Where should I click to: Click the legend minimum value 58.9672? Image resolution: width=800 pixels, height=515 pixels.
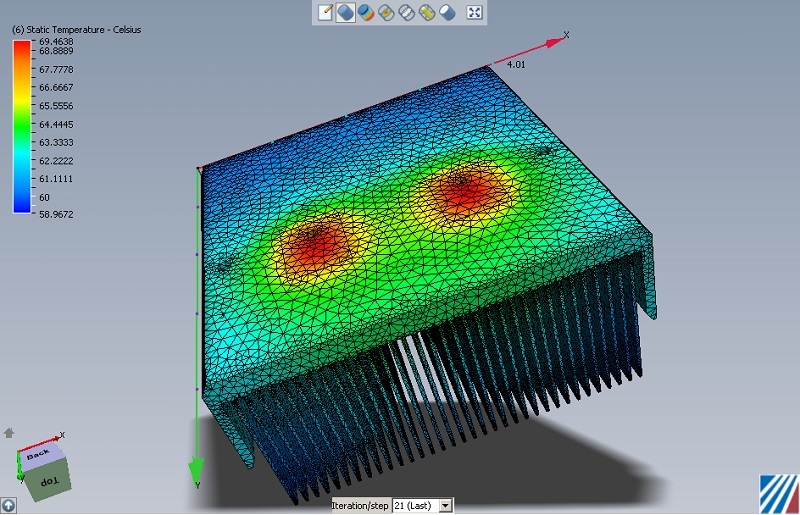(56, 214)
